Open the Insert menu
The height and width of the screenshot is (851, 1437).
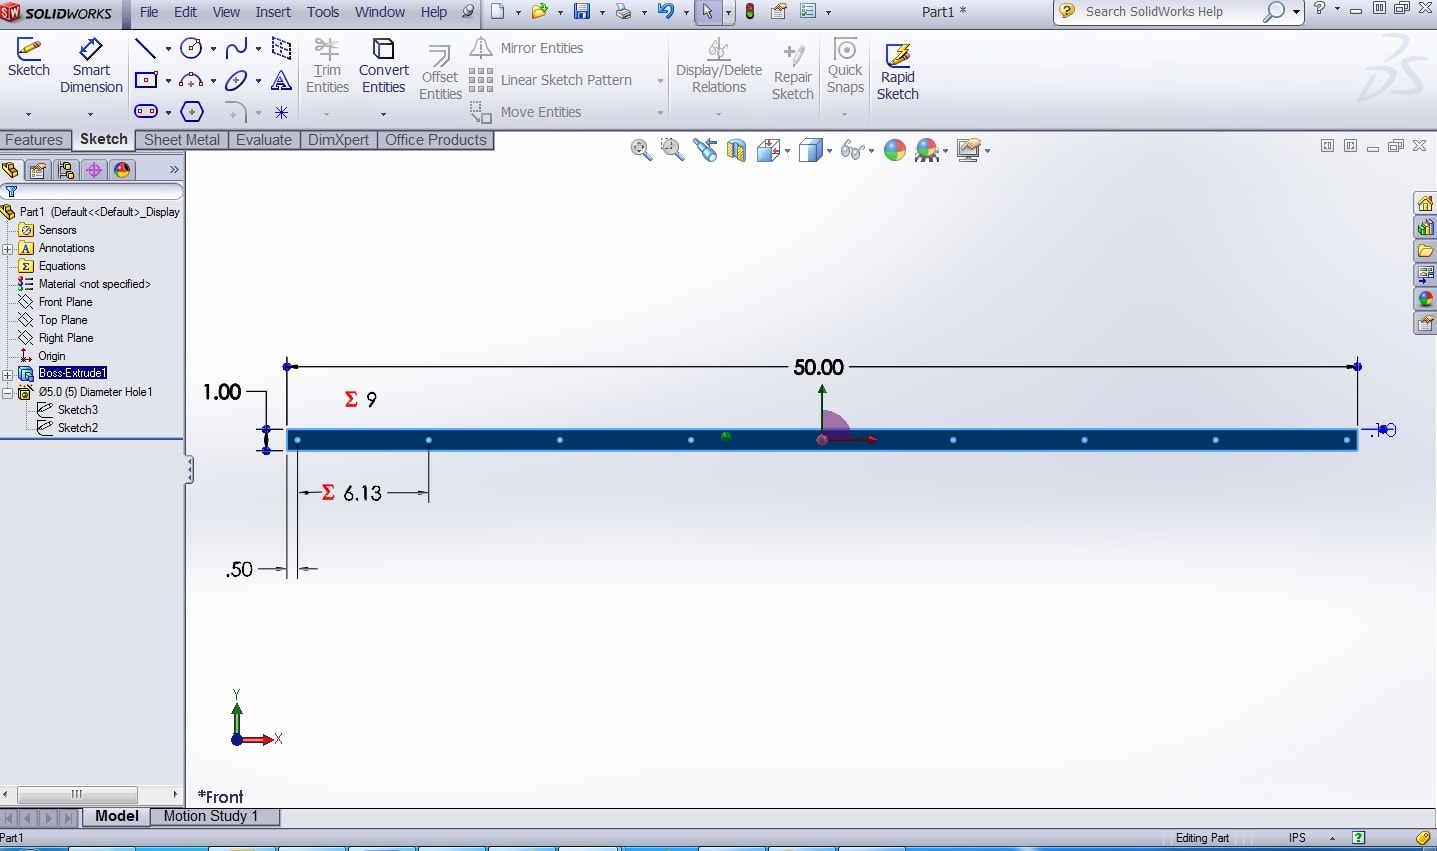coord(273,12)
